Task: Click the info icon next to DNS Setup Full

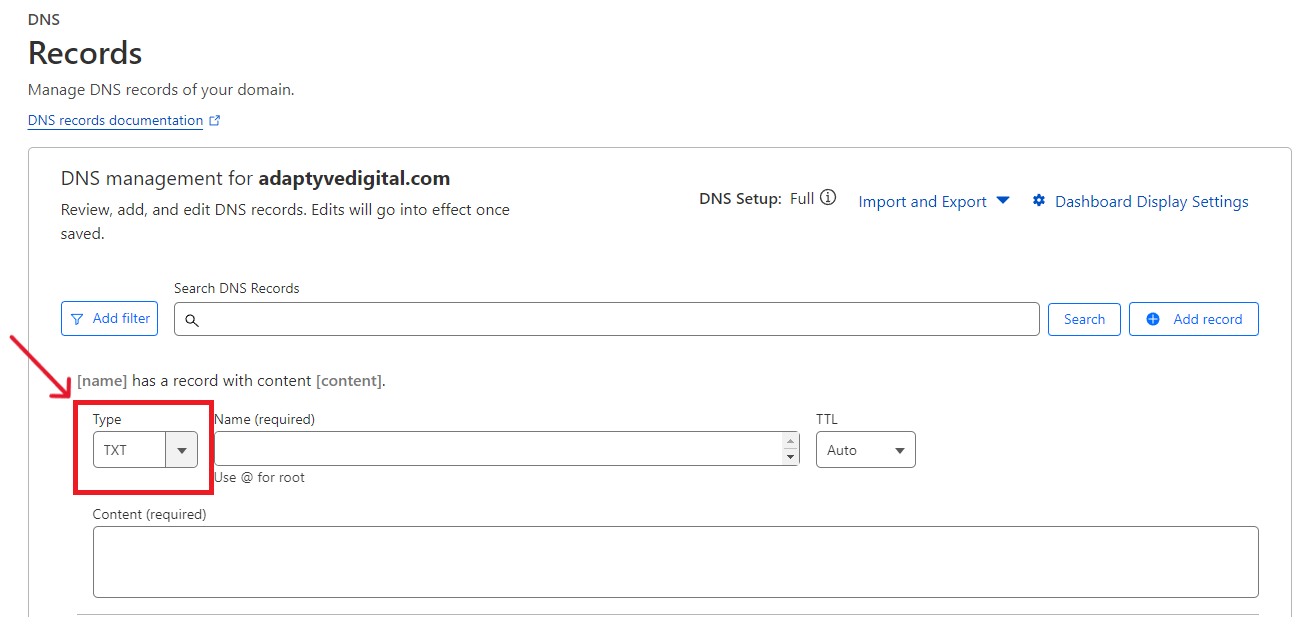Action: (x=828, y=198)
